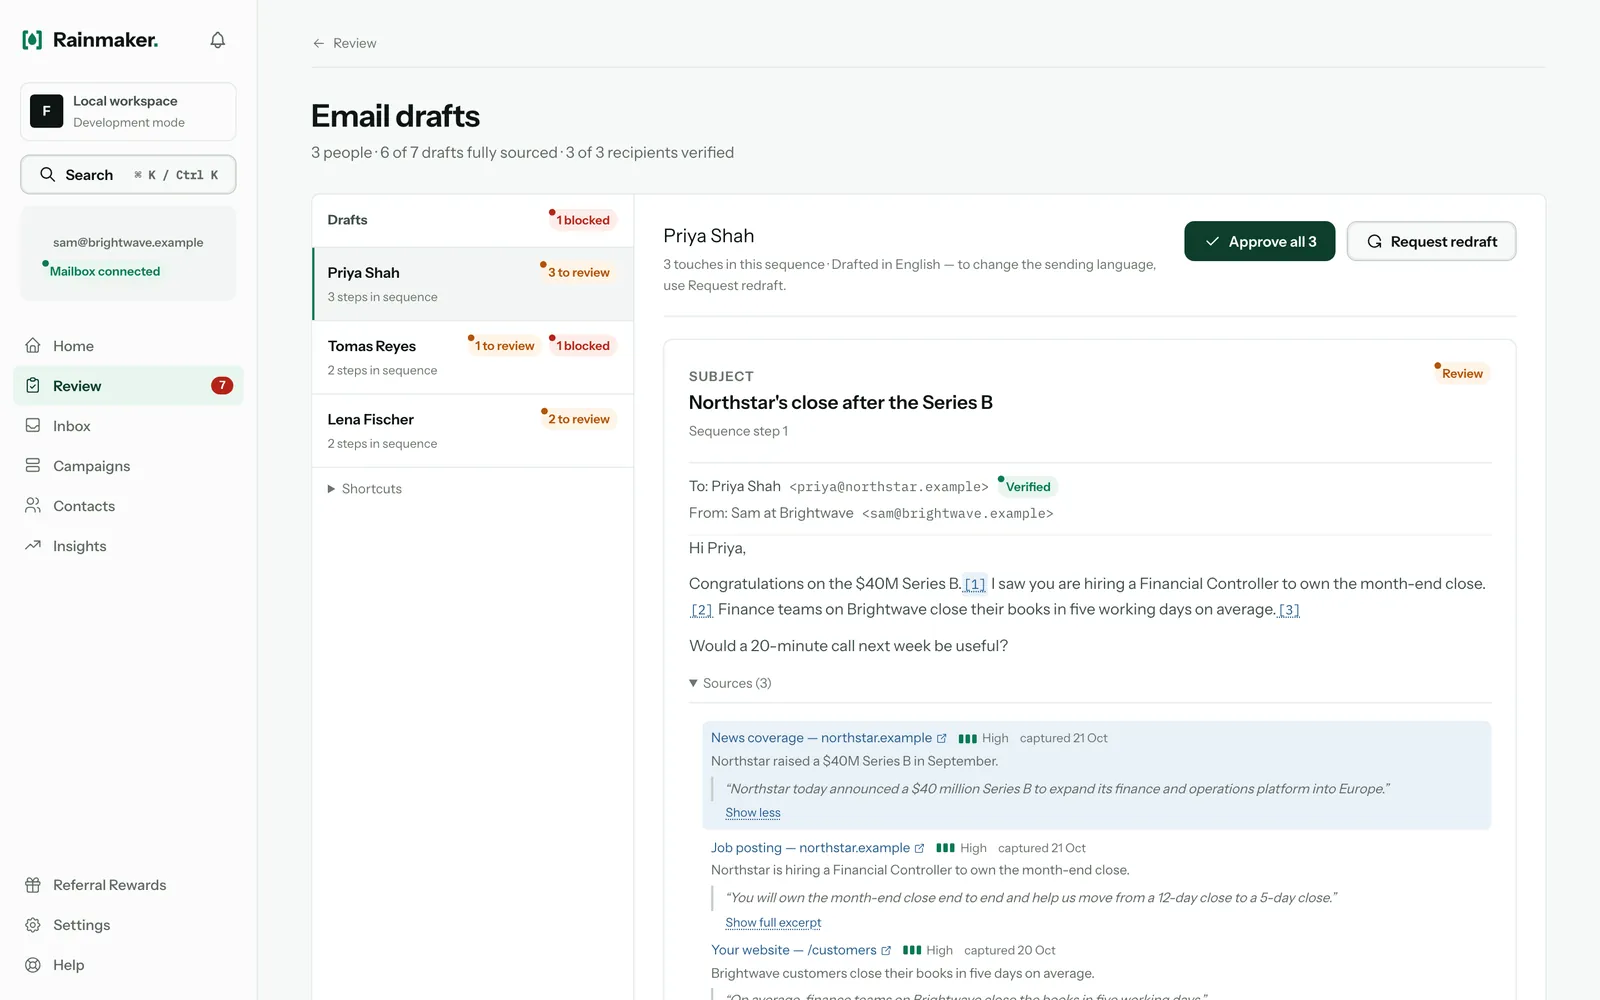Image resolution: width=1600 pixels, height=1000 pixels.
Task: Collapse the Sources (3) section
Action: pyautogui.click(x=730, y=683)
